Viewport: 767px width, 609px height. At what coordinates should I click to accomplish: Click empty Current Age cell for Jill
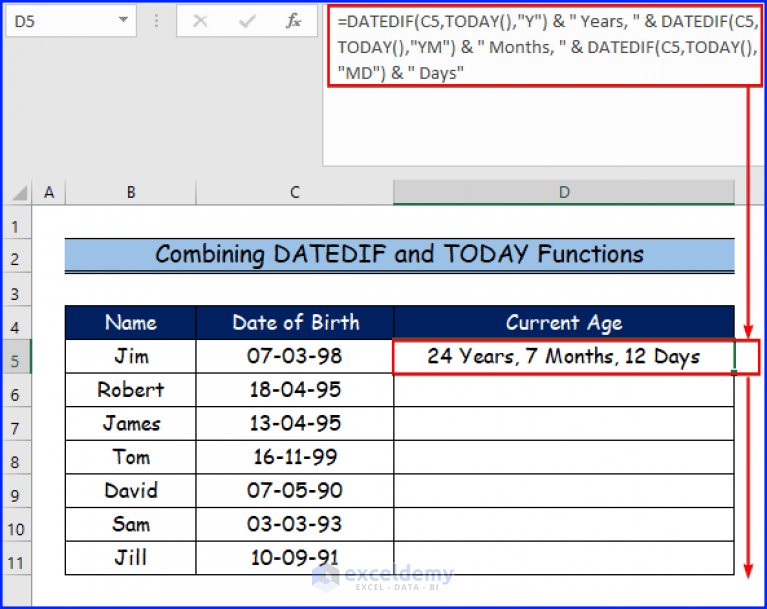[564, 558]
